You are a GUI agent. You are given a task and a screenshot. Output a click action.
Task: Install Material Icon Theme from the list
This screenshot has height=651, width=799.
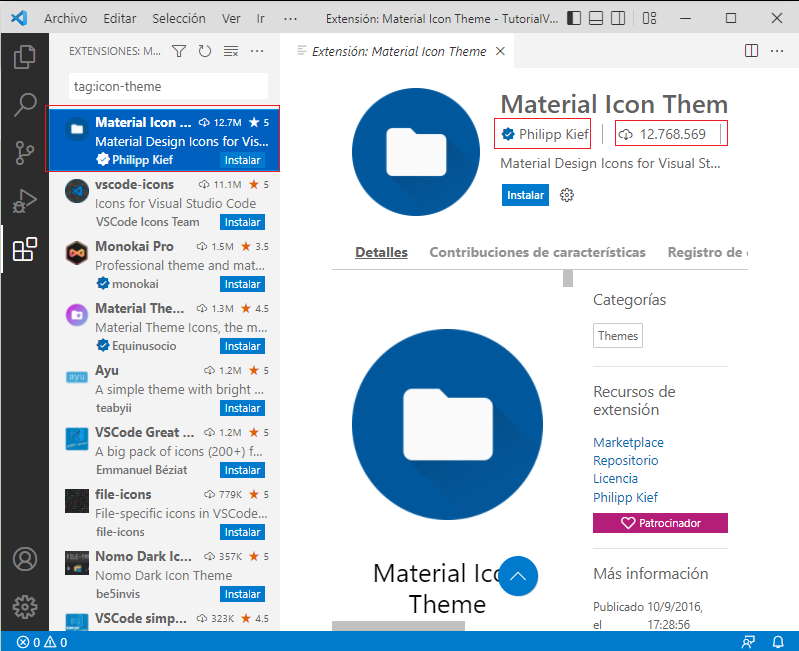click(x=243, y=160)
